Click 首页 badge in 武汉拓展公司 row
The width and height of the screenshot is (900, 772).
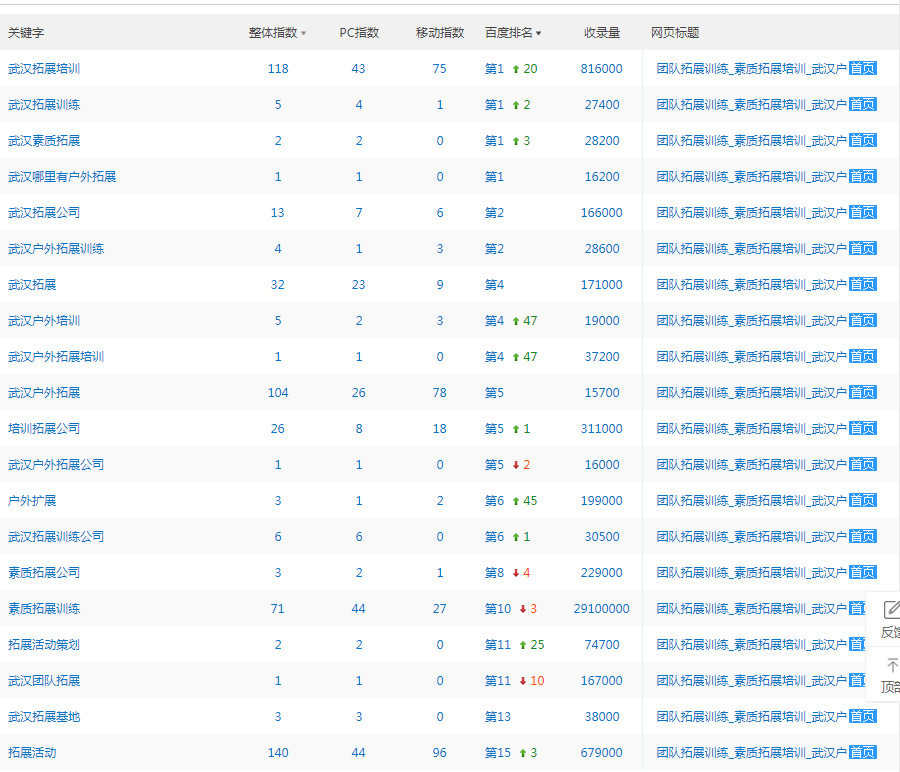[x=863, y=213]
